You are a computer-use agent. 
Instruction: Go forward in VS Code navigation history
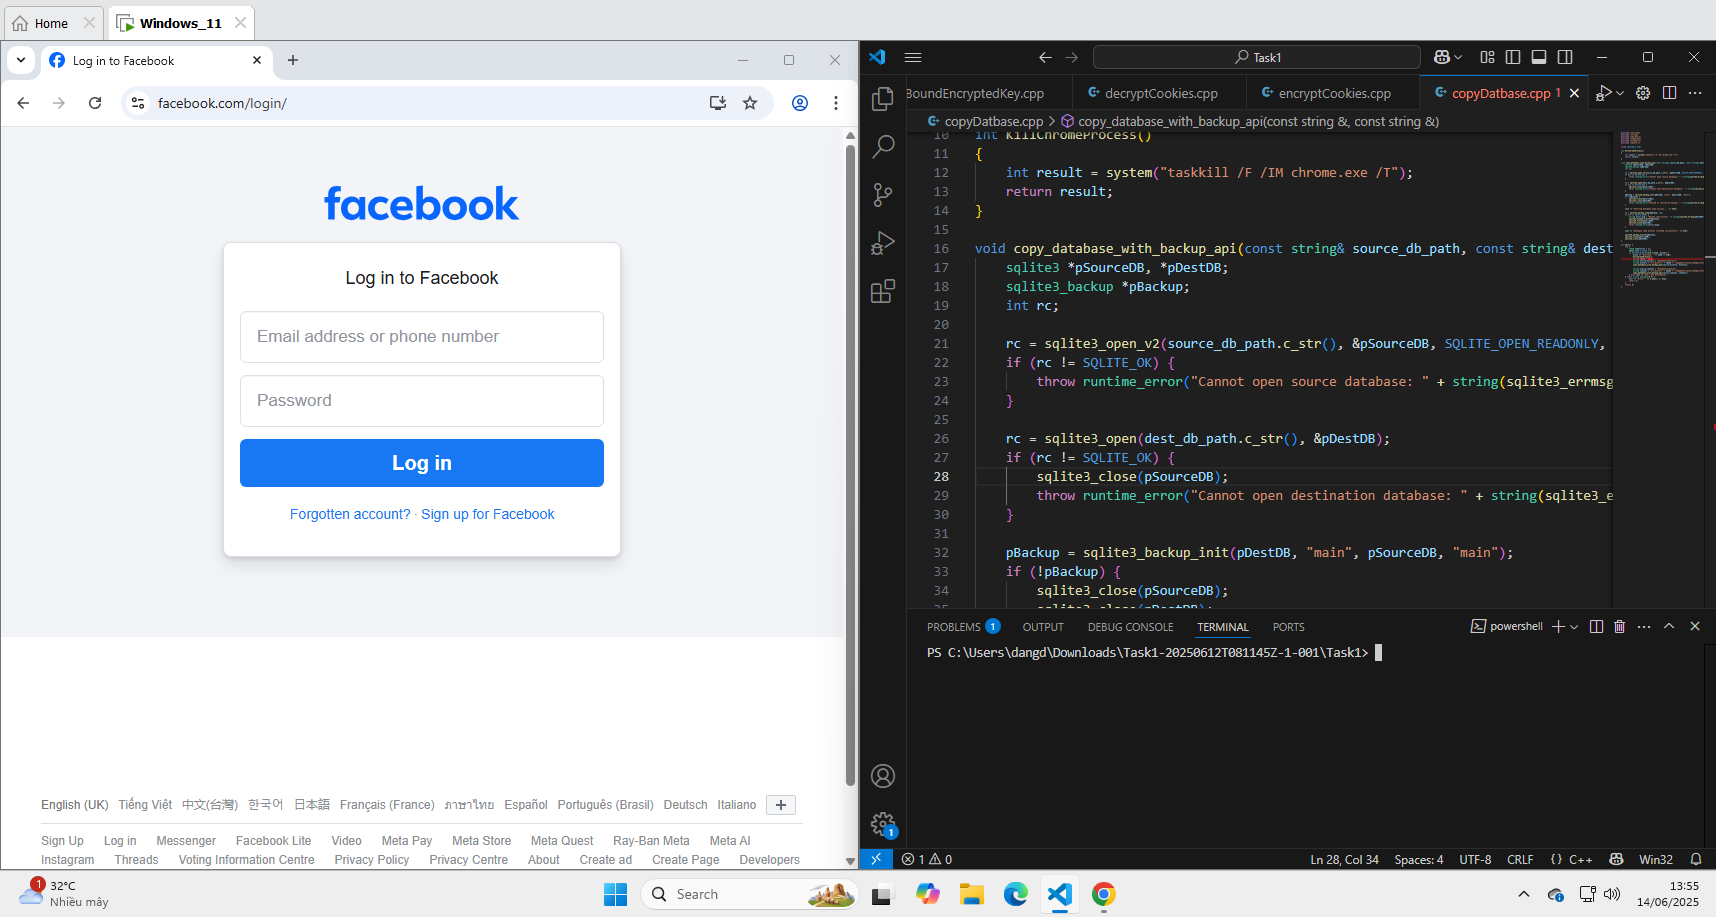click(x=1072, y=57)
